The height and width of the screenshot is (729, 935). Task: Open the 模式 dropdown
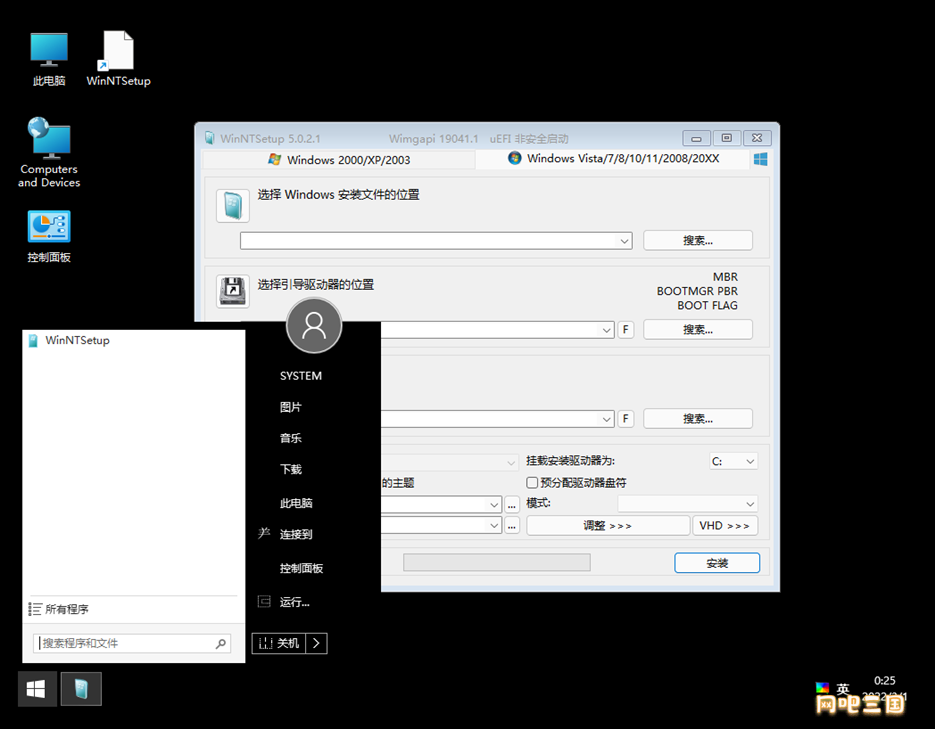click(688, 504)
